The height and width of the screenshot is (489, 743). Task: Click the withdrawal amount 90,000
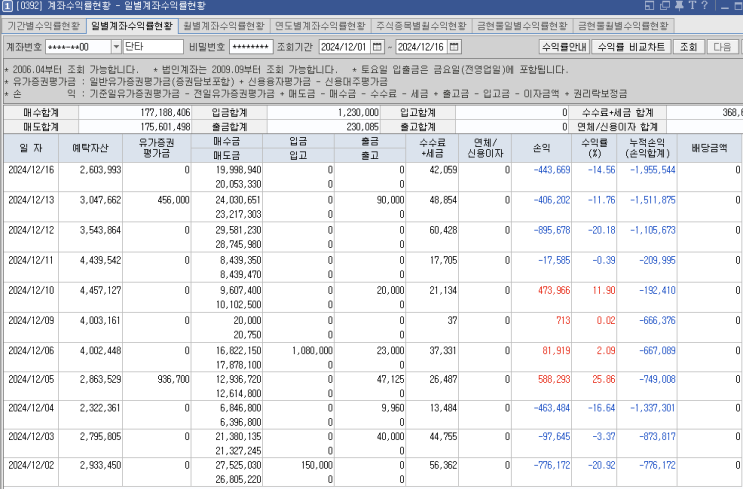tap(390, 200)
